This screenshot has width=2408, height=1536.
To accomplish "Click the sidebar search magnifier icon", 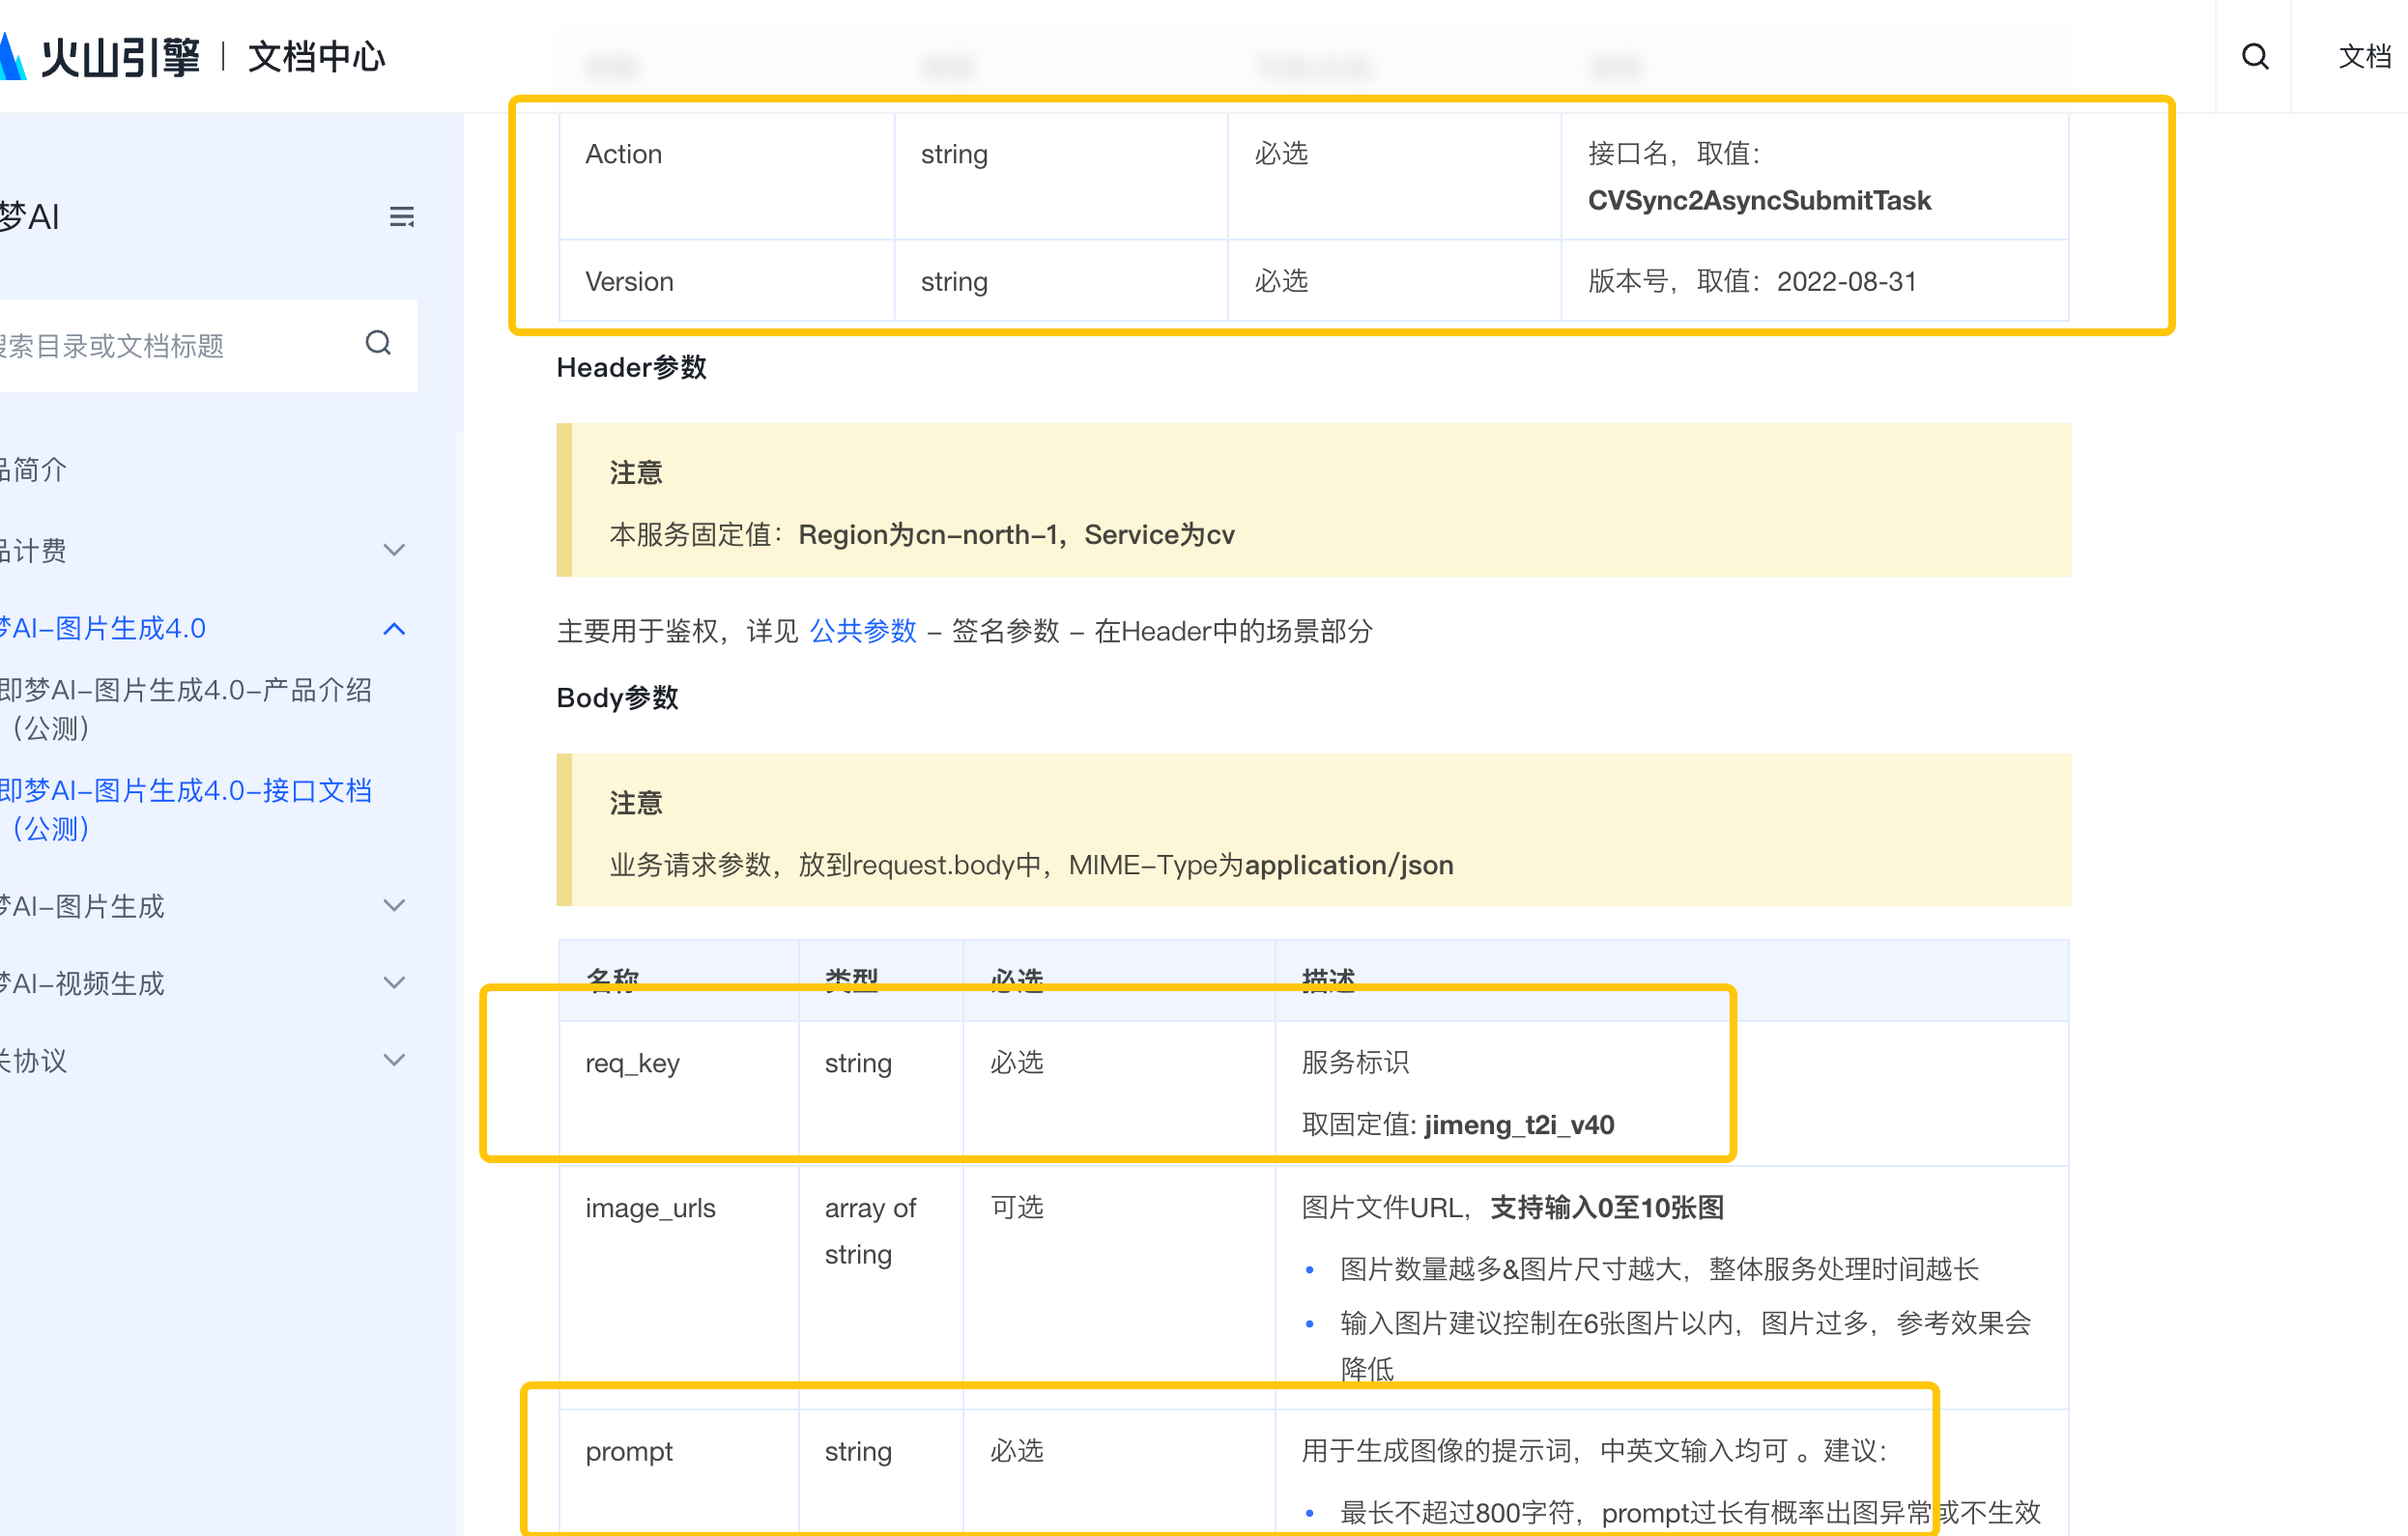I will [x=378, y=344].
